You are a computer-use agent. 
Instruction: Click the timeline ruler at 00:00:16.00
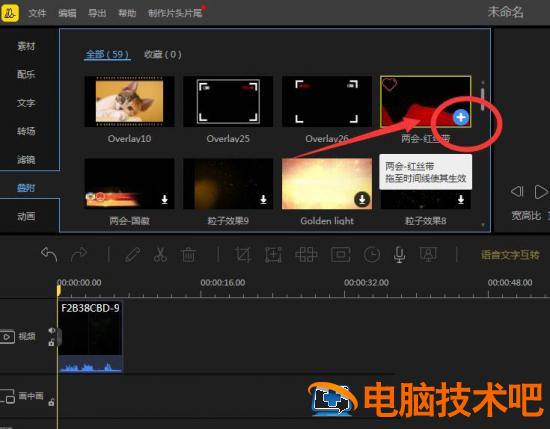223,282
